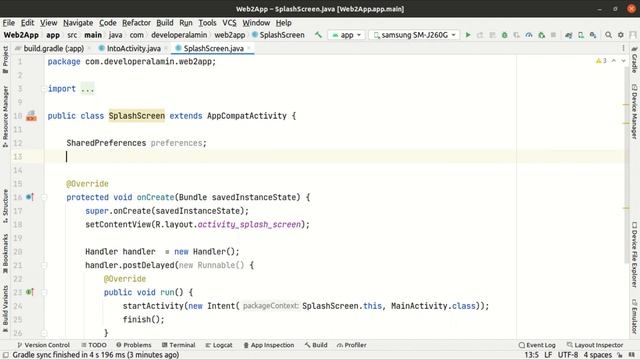Click the implements gutter icon on line 23
This screenshot has width=640, height=360.
(x=30, y=292)
